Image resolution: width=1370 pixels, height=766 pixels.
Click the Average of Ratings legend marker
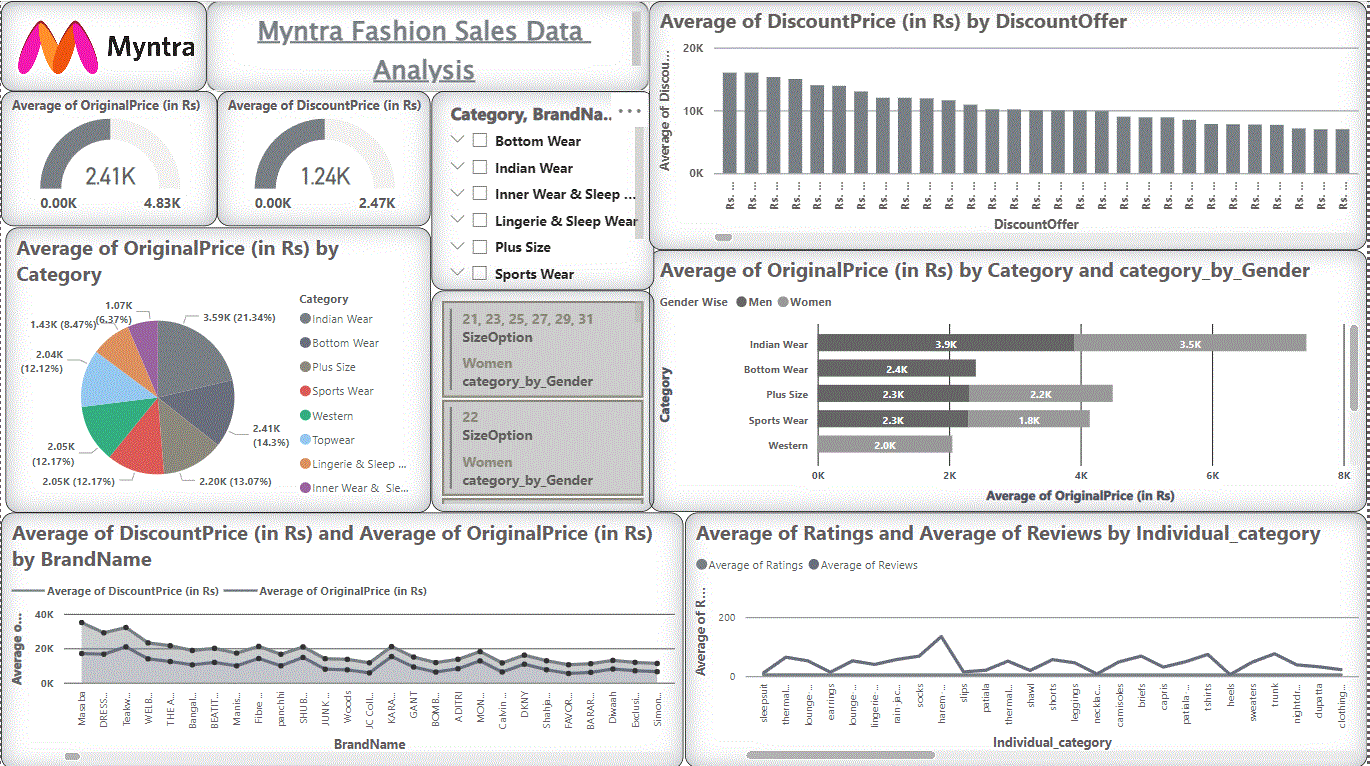tap(702, 565)
